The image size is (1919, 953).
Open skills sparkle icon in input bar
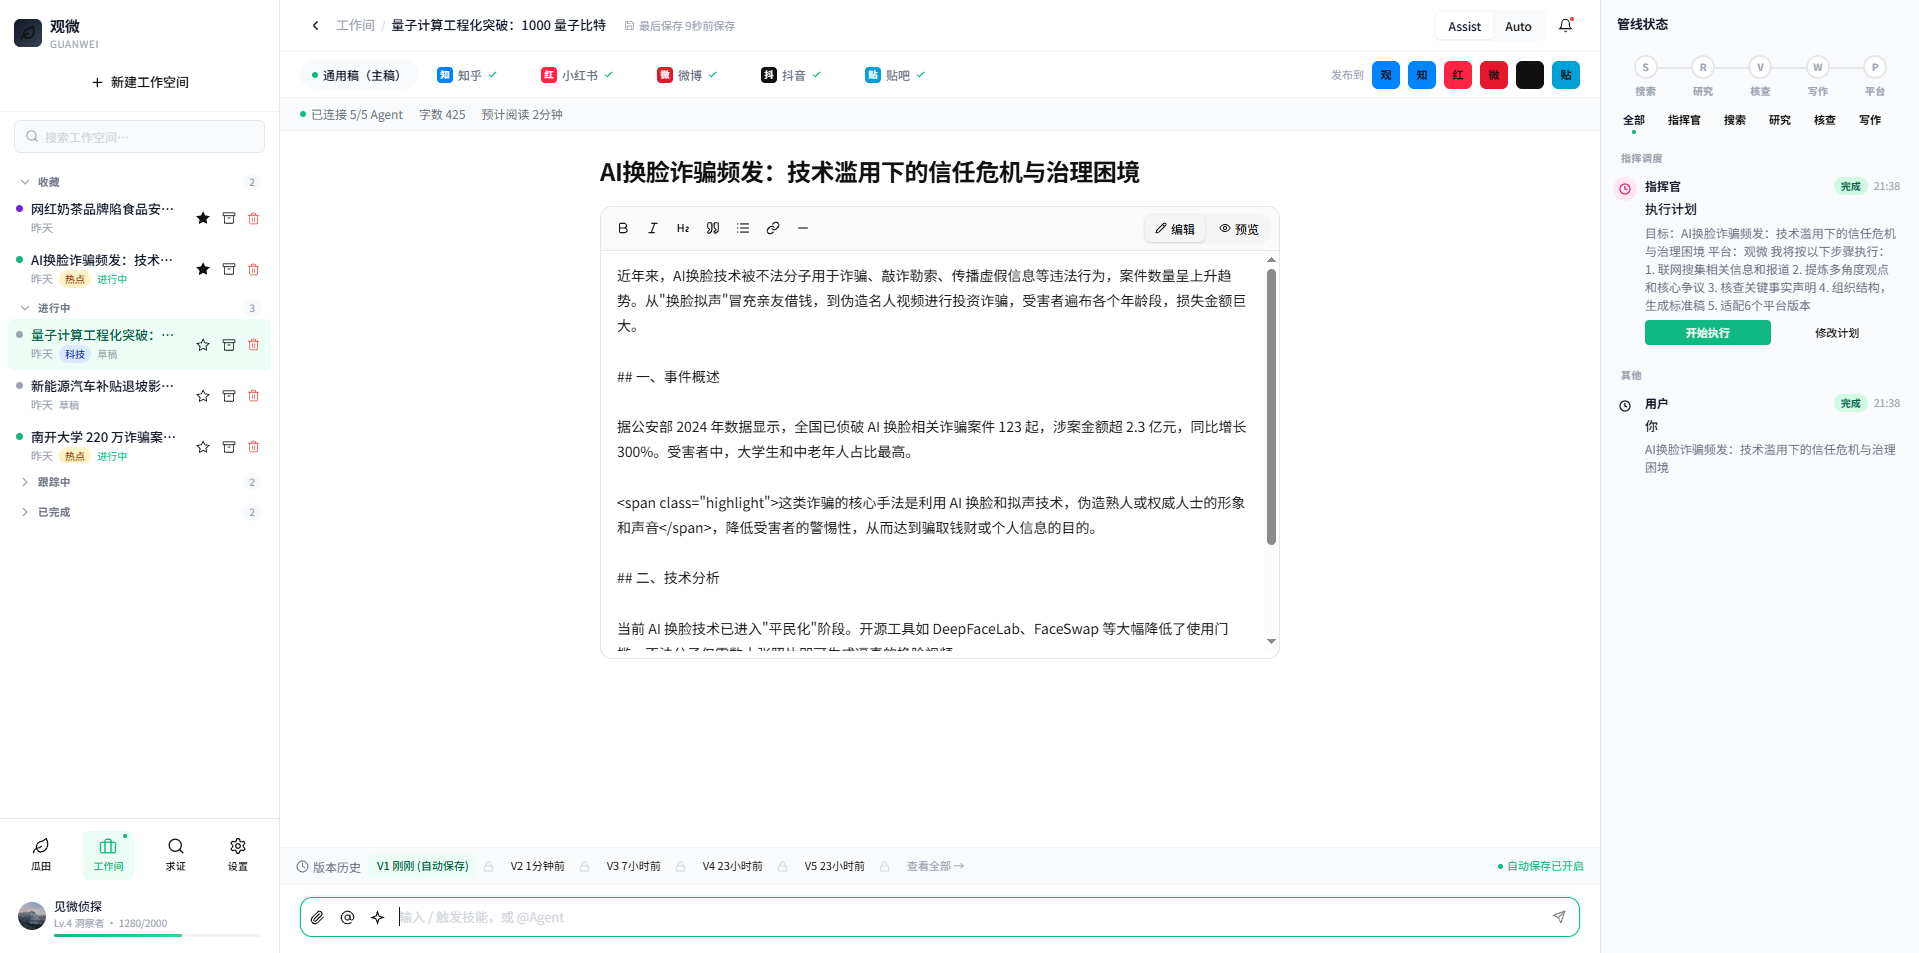pos(377,917)
